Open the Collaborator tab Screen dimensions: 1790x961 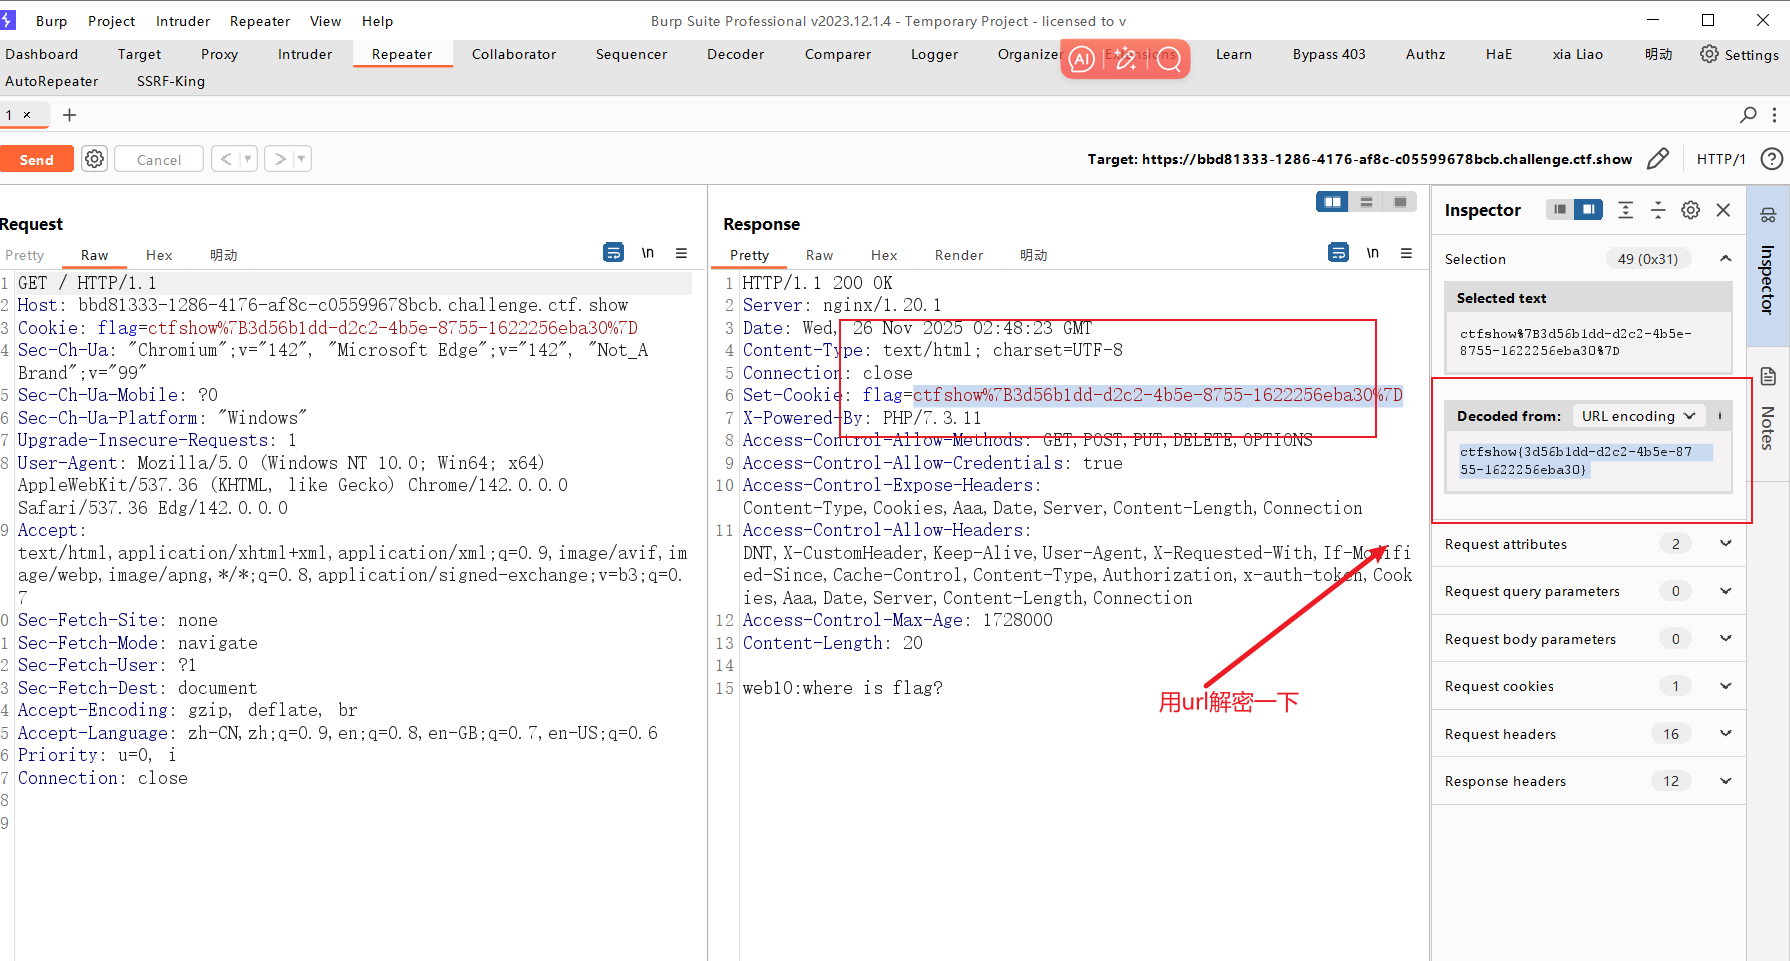(x=514, y=54)
